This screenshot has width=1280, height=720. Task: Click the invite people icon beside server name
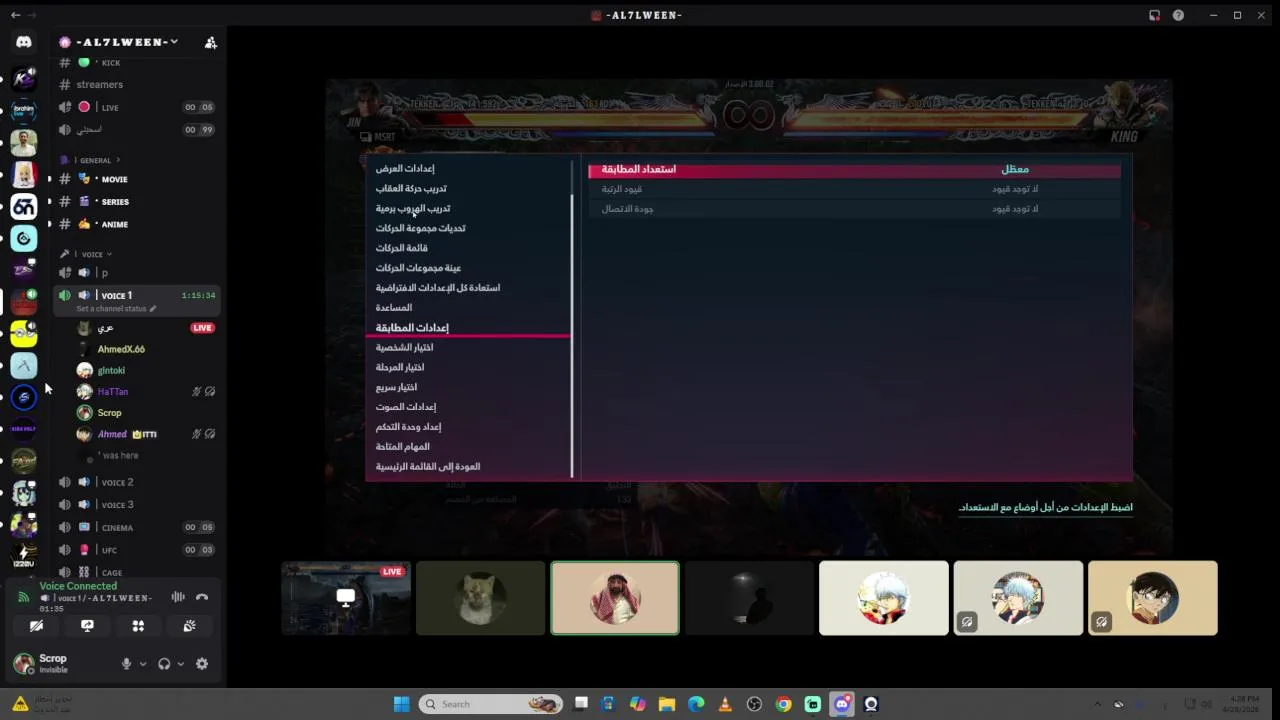pos(210,42)
